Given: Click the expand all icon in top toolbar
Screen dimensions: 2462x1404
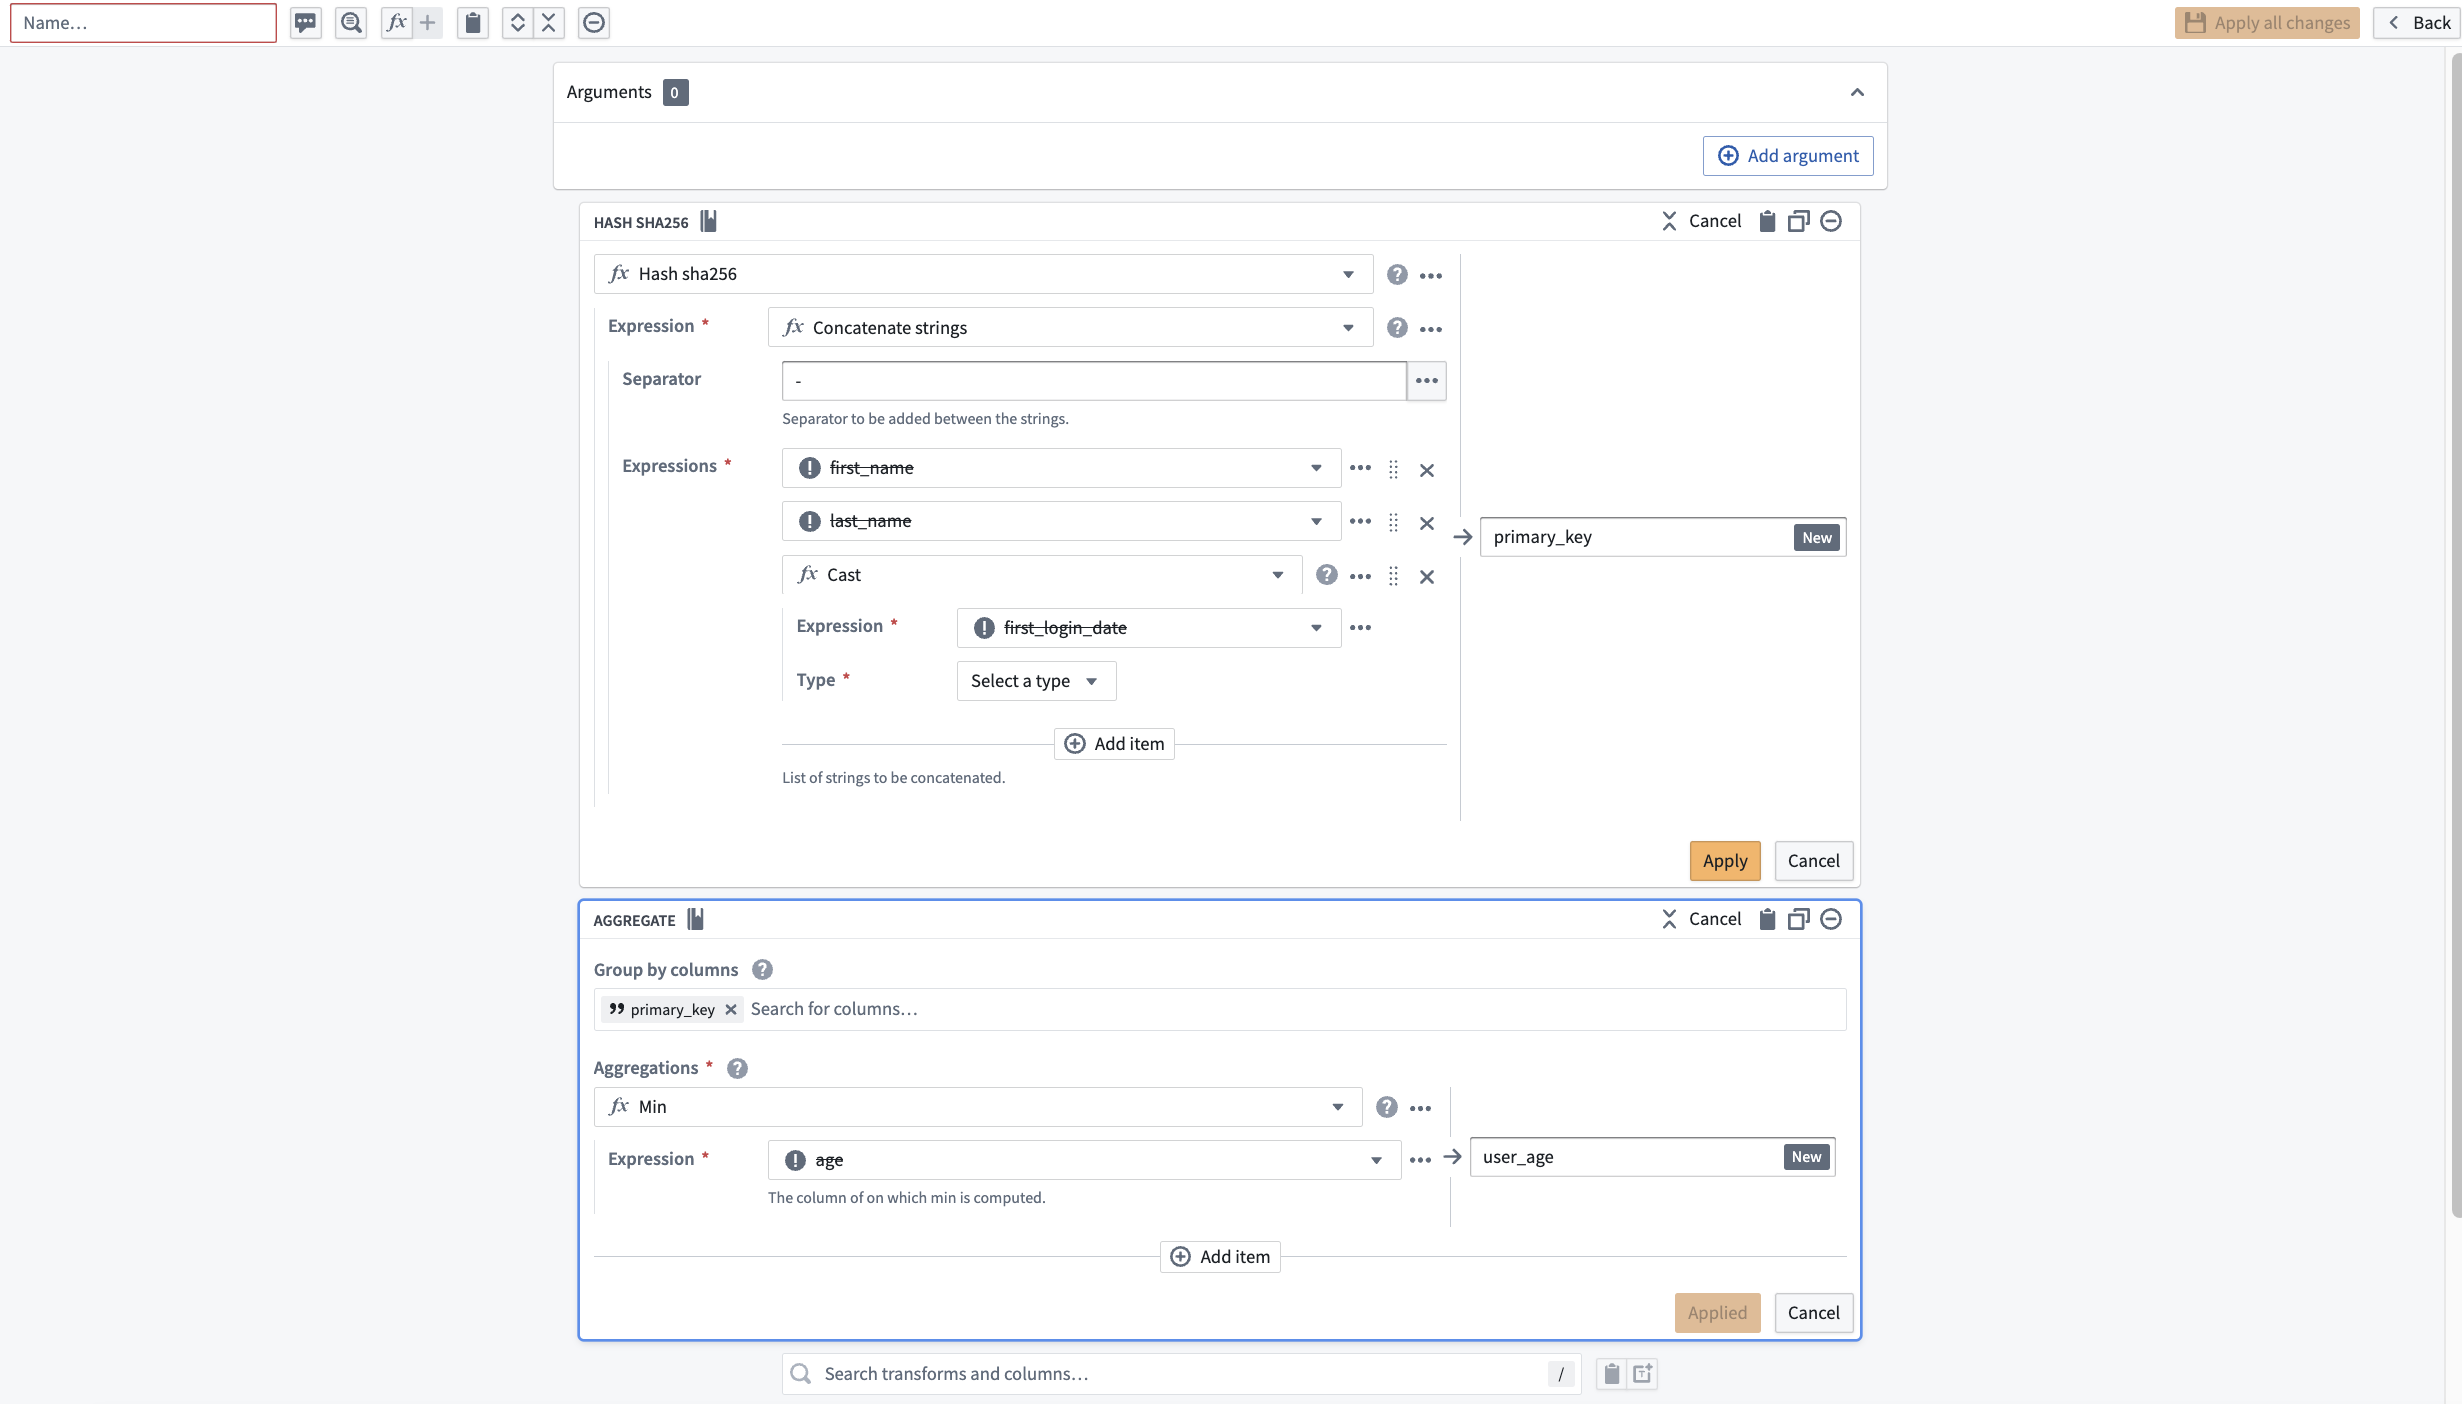Looking at the screenshot, I should (517, 22).
